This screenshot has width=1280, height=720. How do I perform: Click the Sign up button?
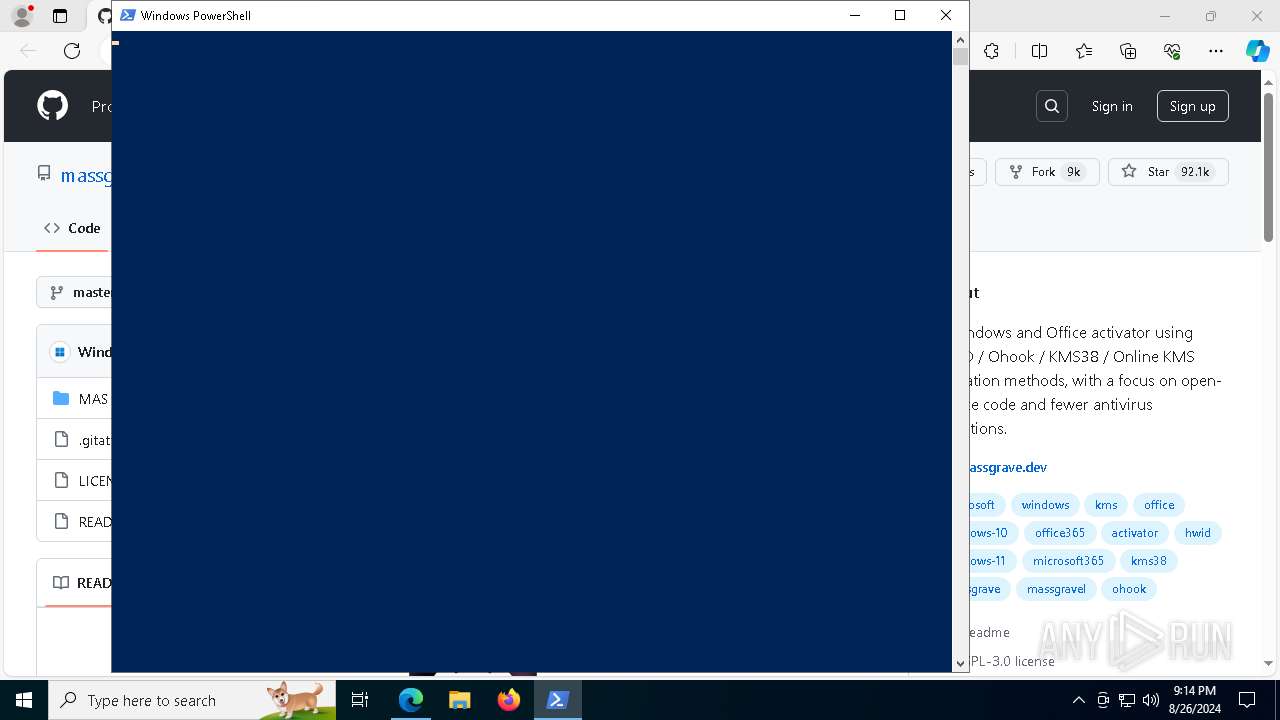1193,106
